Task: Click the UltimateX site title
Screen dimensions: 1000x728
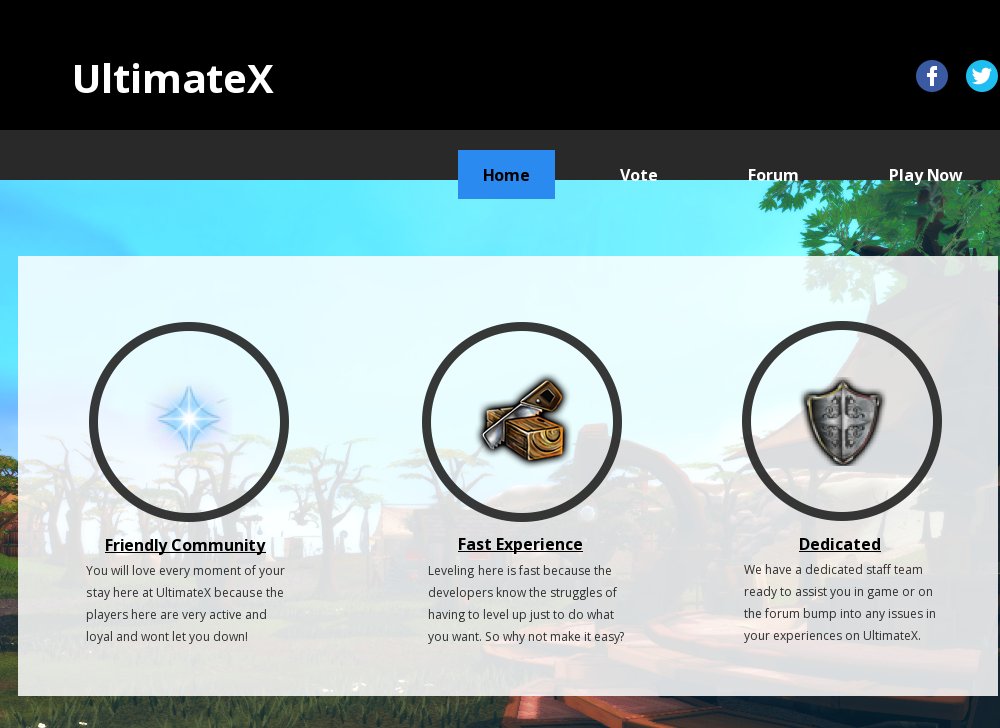Action: click(173, 78)
